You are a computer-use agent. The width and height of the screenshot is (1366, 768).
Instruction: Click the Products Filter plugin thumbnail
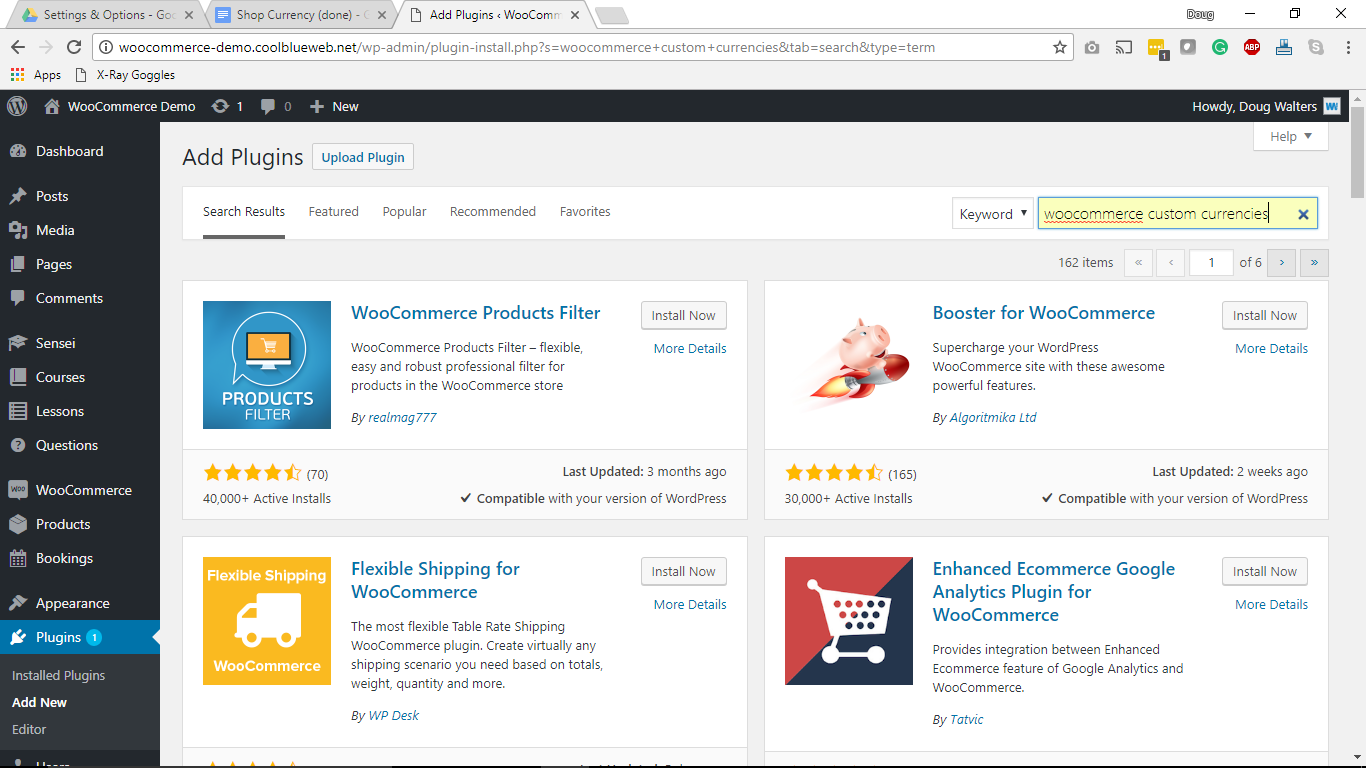click(x=267, y=365)
